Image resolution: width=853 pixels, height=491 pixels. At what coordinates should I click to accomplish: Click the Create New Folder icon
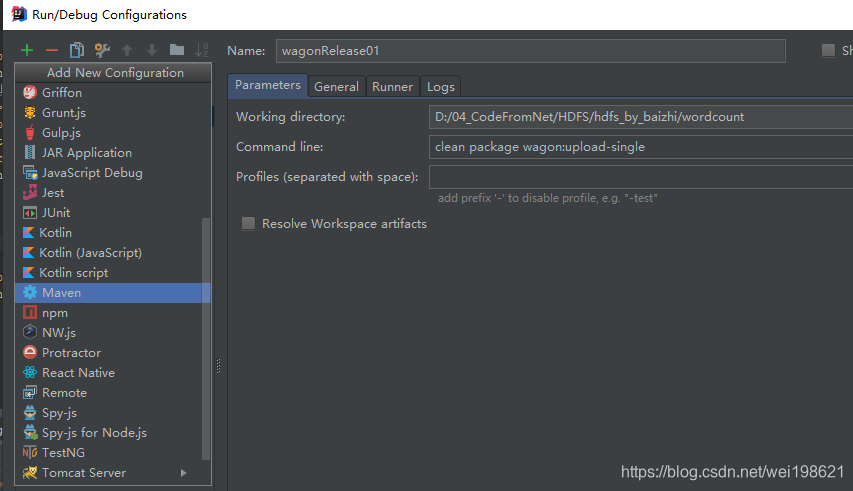[177, 50]
